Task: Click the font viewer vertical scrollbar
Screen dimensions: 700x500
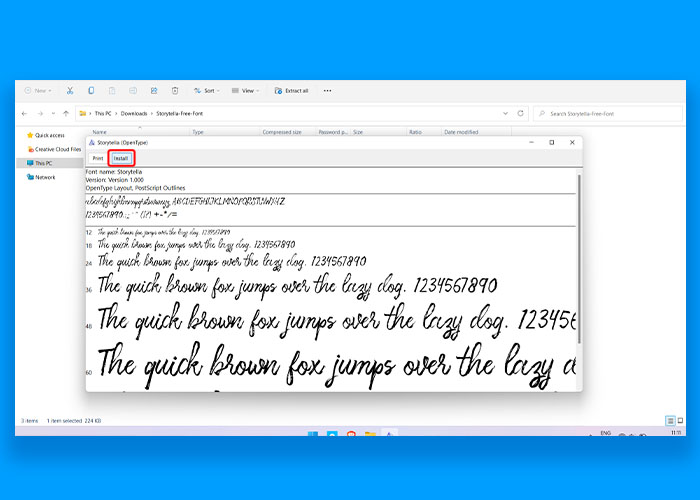Action: point(579,259)
